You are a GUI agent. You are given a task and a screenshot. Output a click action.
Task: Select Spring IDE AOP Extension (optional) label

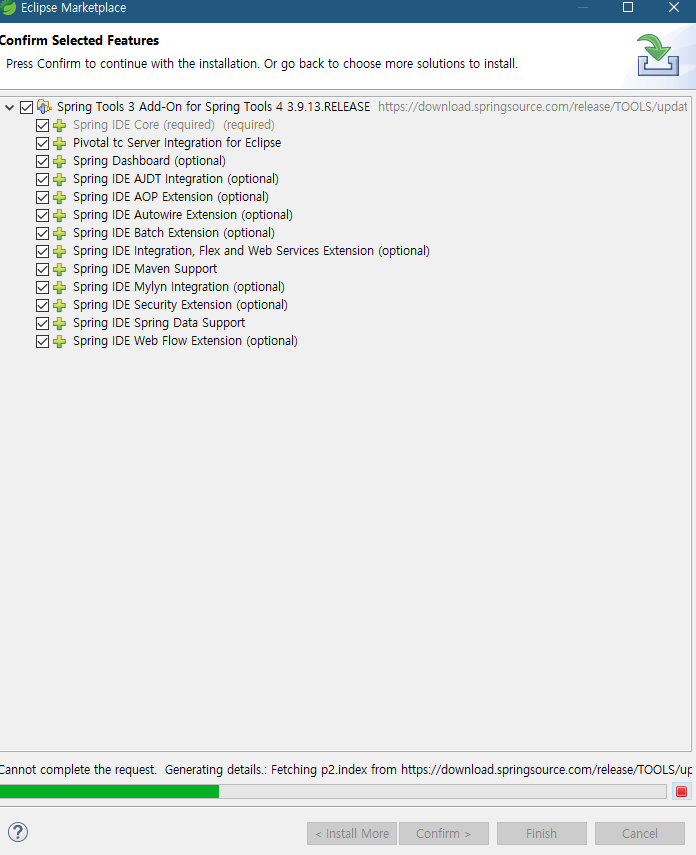tap(171, 197)
